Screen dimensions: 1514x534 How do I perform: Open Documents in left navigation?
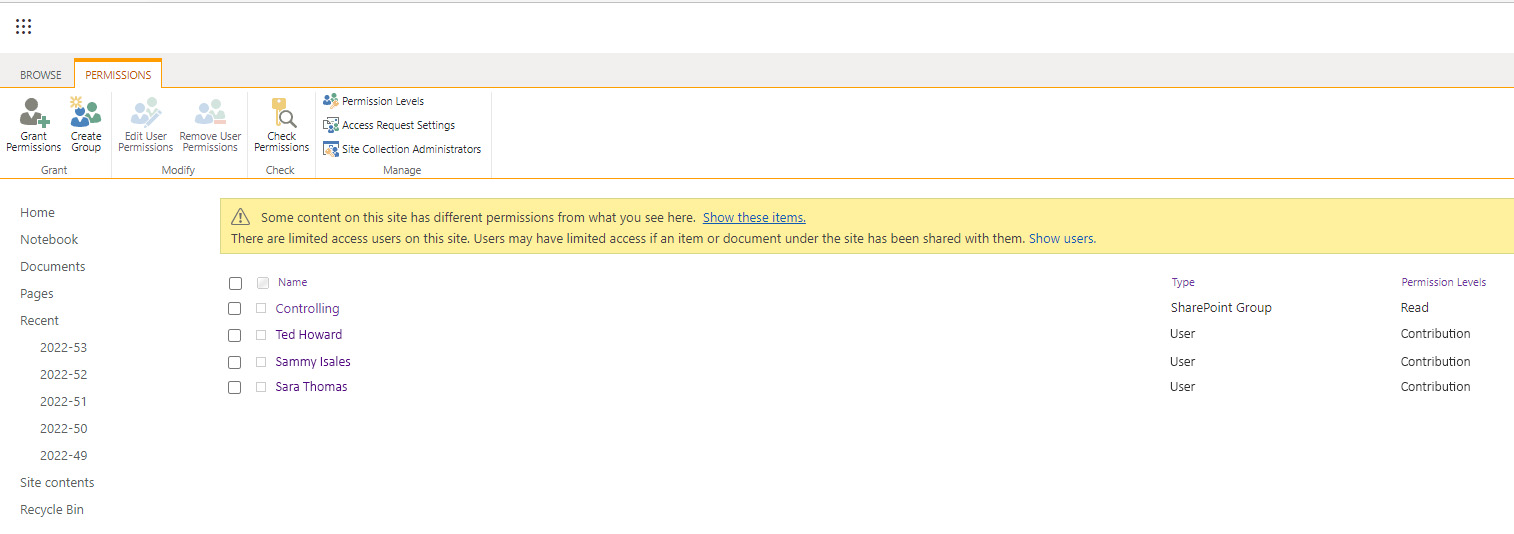coord(53,267)
